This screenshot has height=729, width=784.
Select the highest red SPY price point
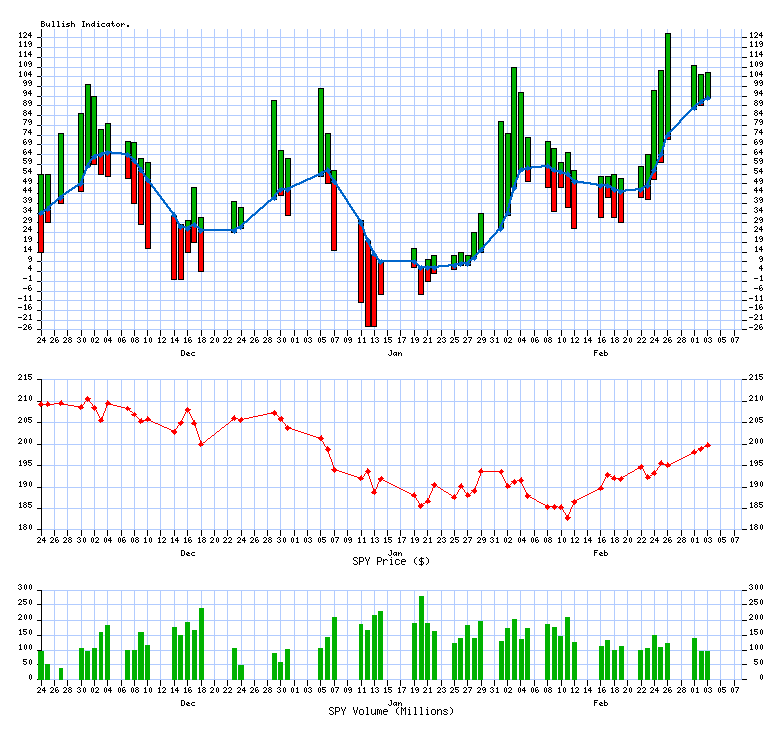point(87,399)
